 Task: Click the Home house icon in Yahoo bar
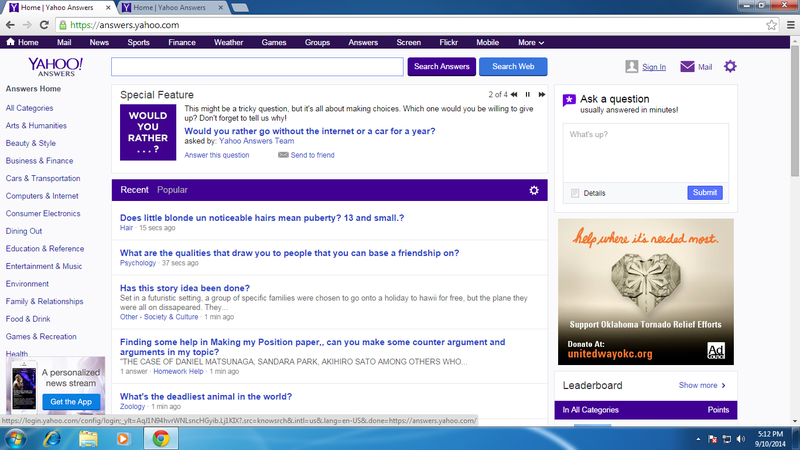(x=10, y=42)
